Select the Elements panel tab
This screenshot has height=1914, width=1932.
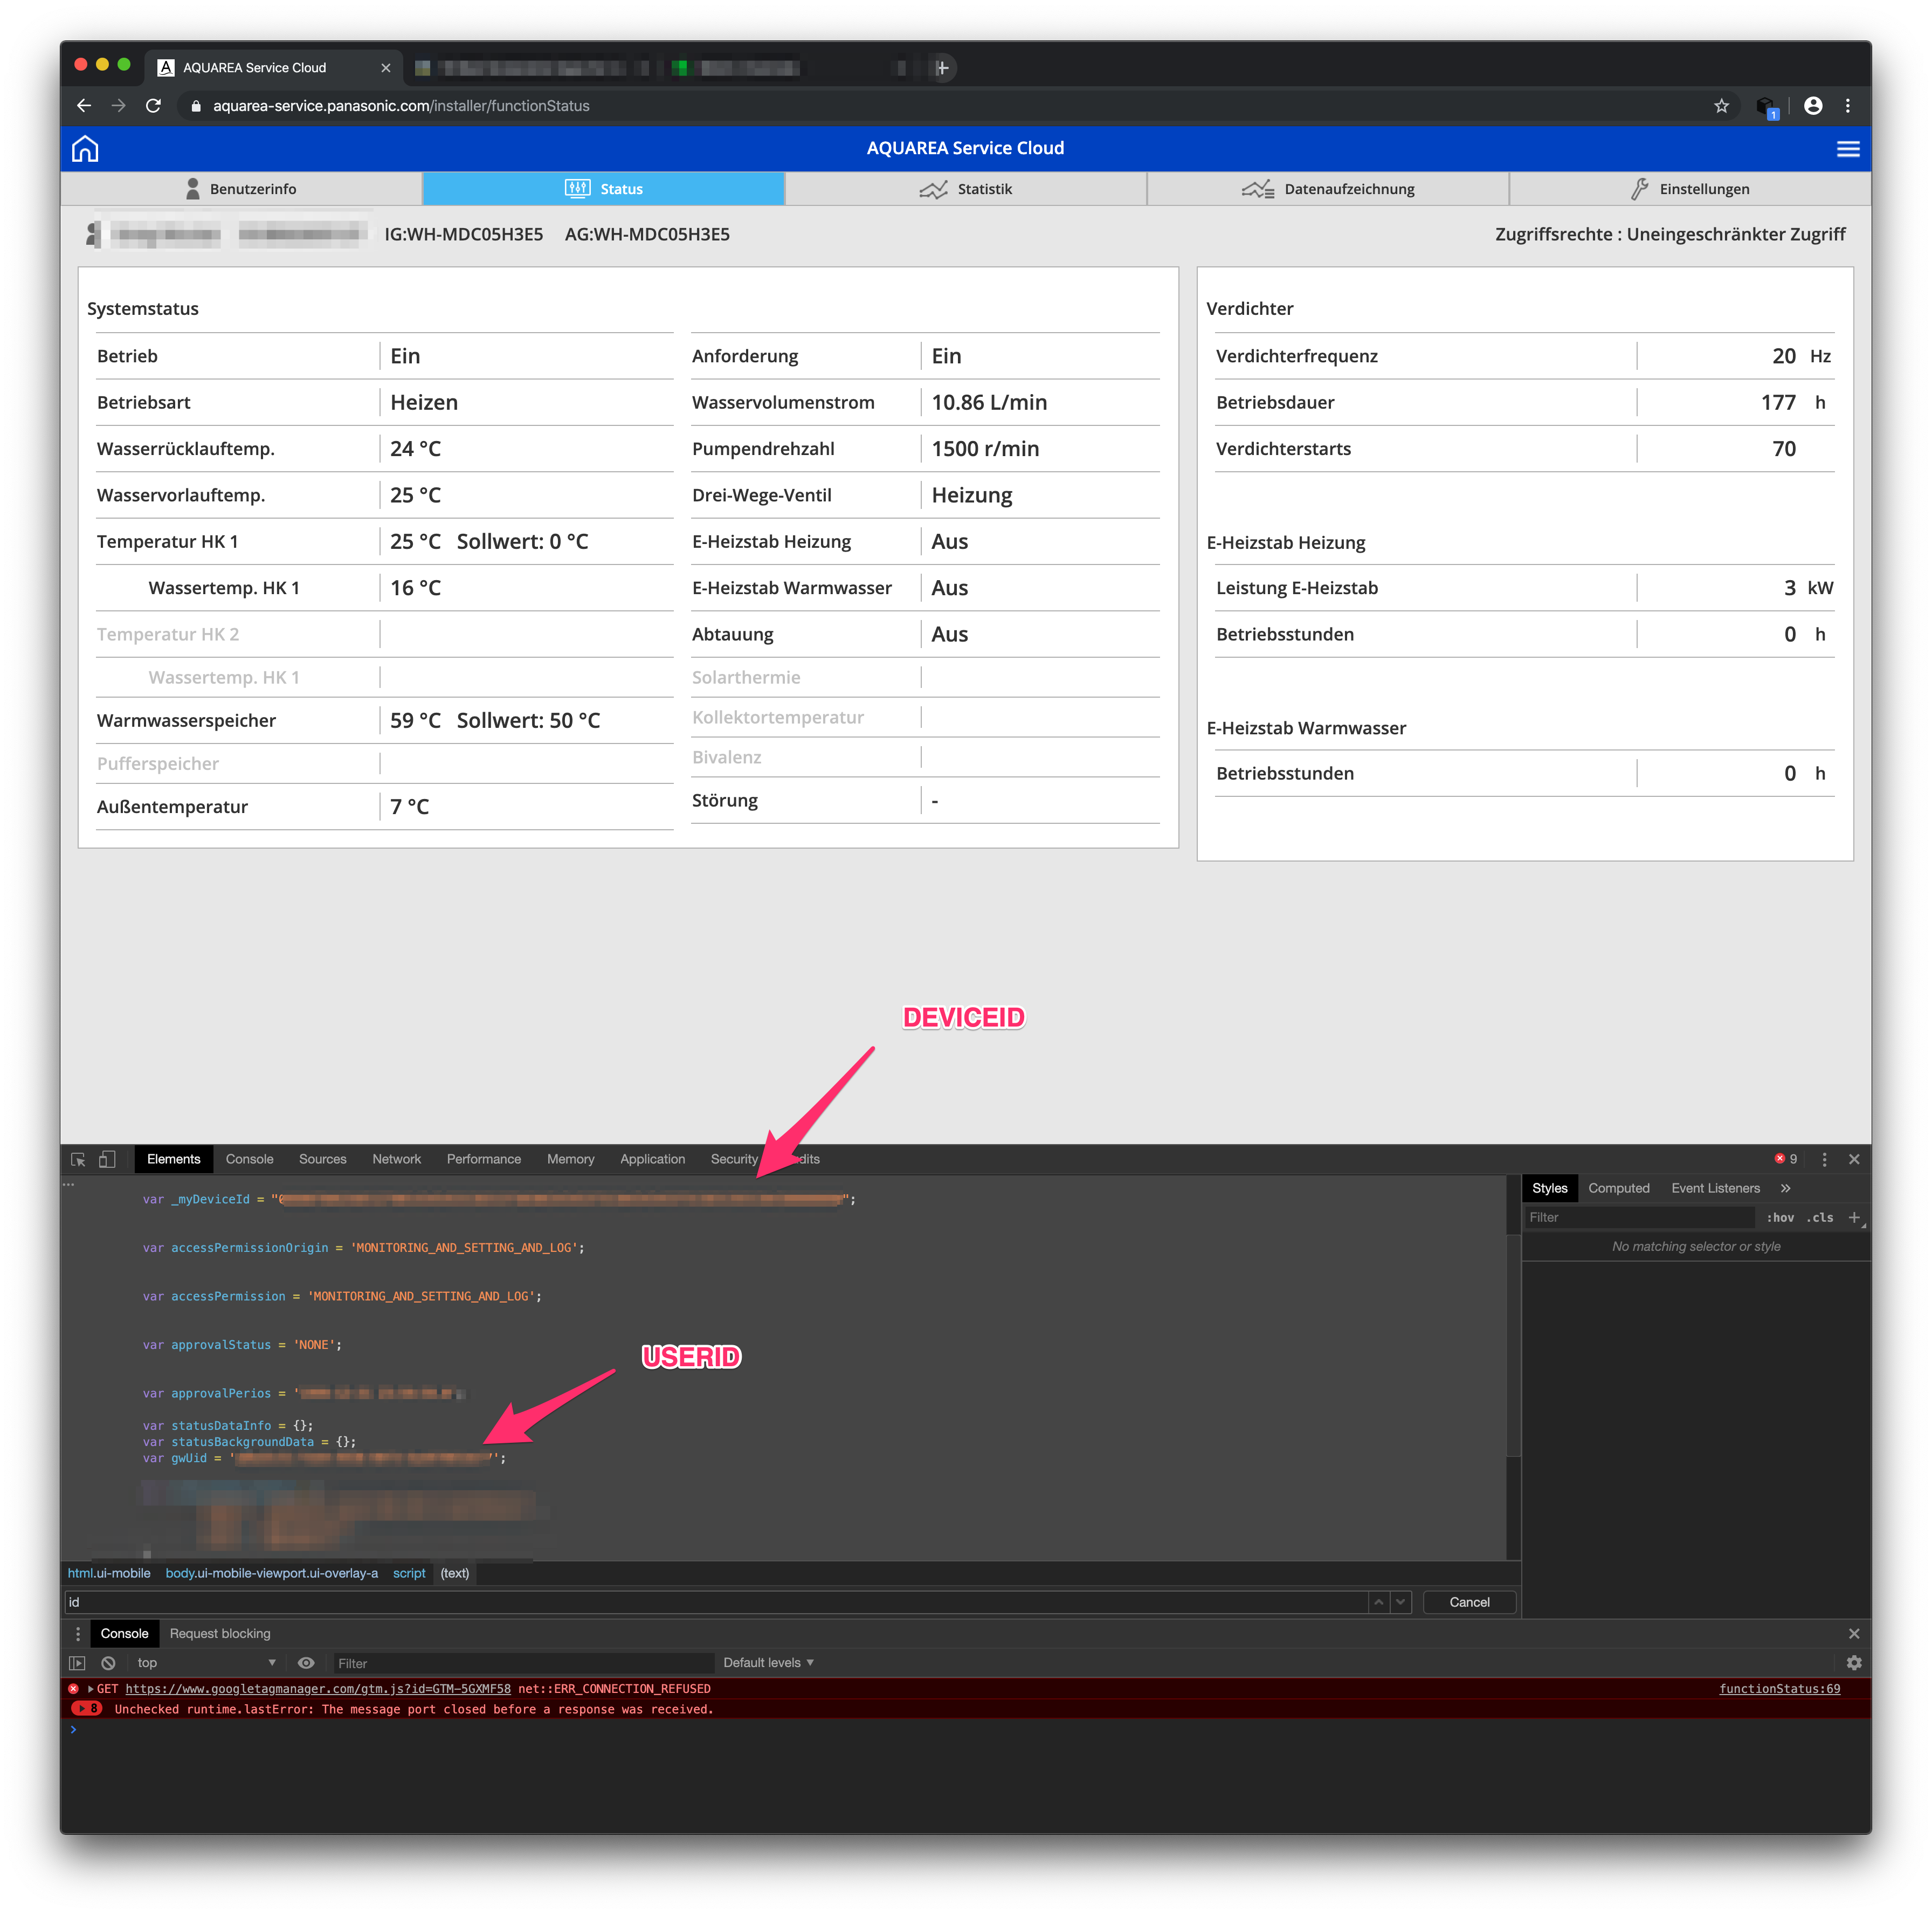tap(175, 1159)
